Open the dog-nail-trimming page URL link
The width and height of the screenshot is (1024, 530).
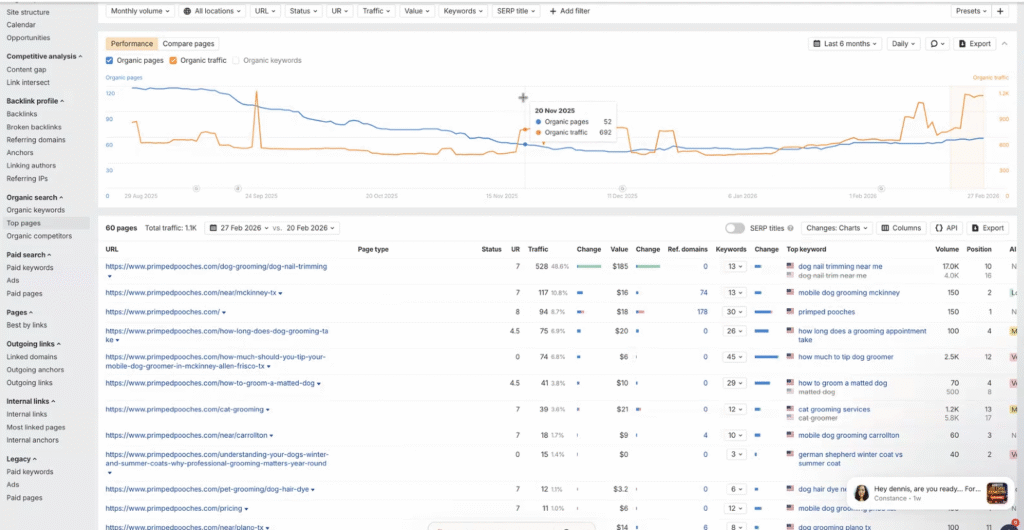tap(216, 266)
